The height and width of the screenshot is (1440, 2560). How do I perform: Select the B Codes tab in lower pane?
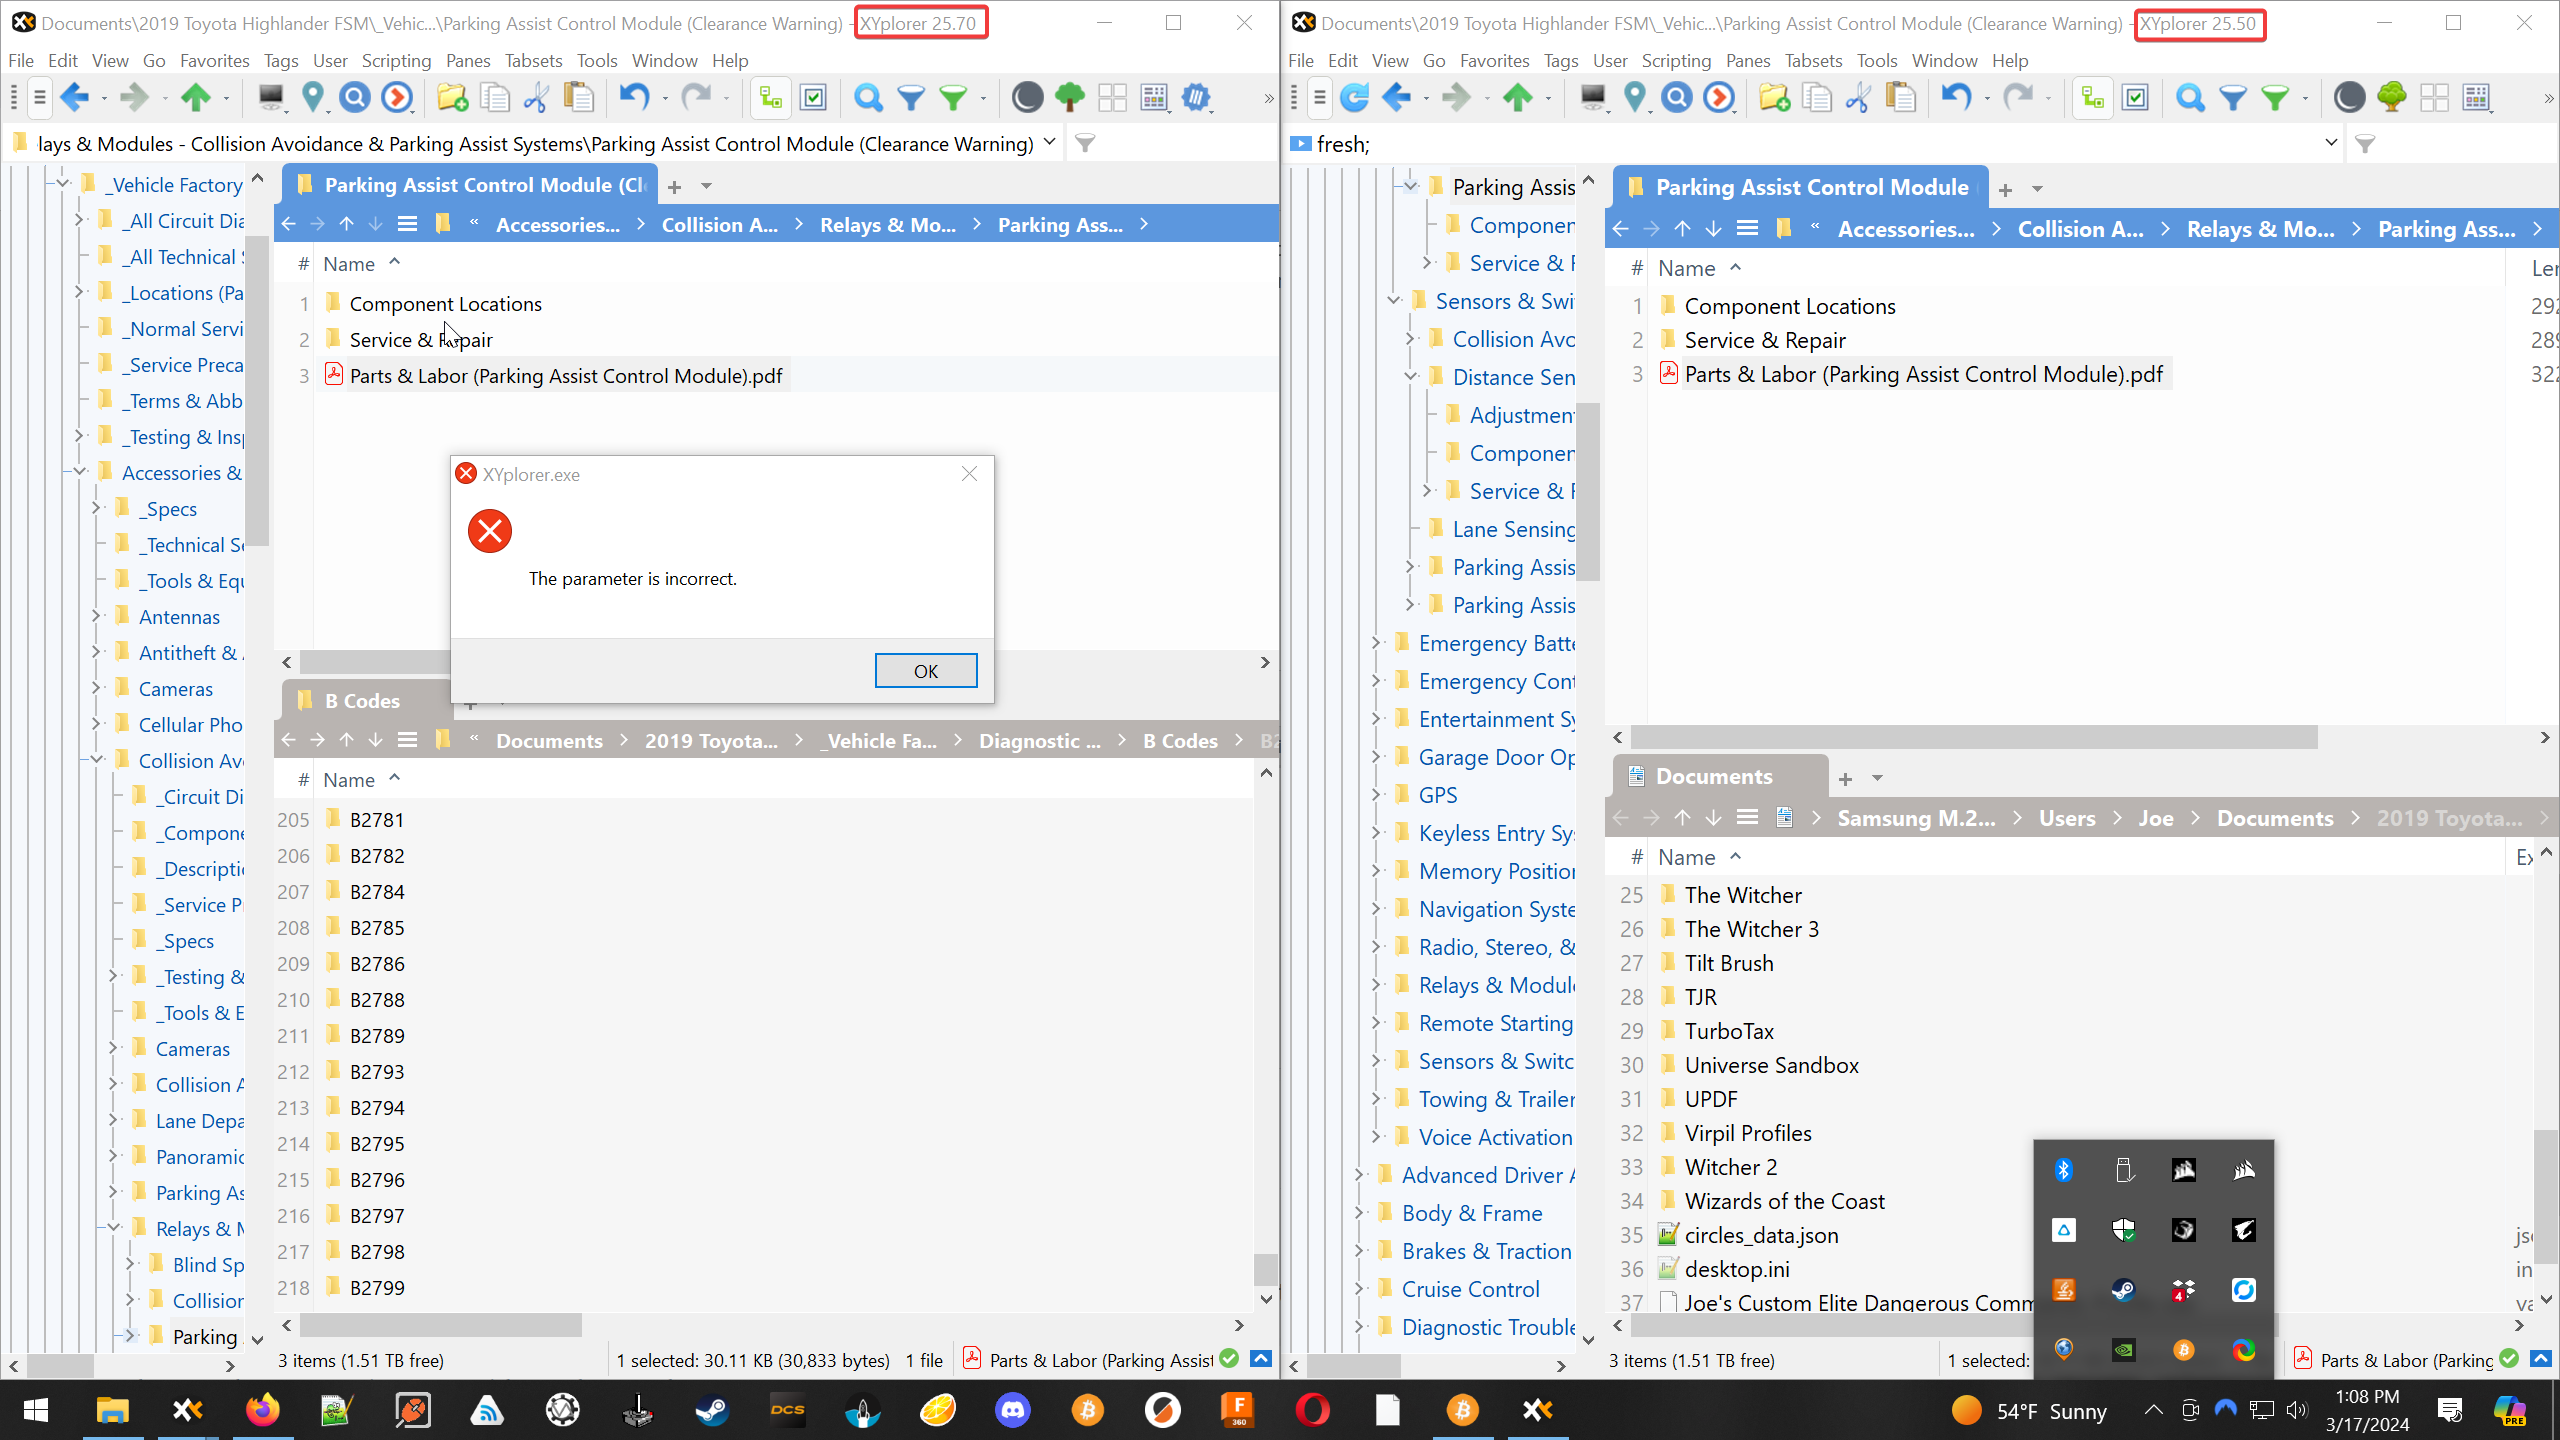(362, 701)
